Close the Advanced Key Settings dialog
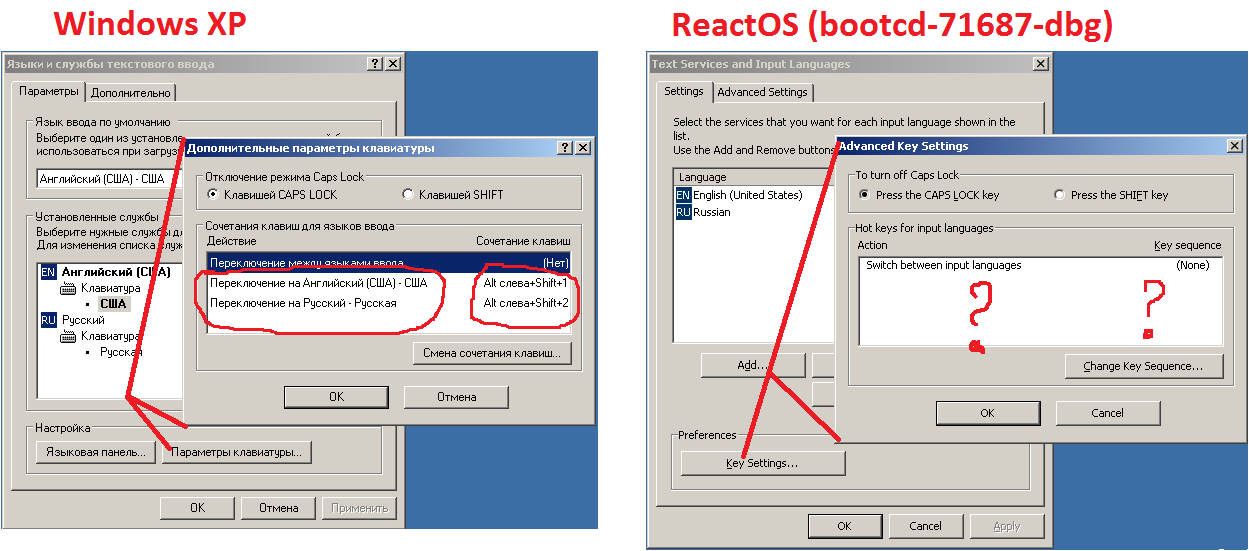 click(x=1234, y=146)
